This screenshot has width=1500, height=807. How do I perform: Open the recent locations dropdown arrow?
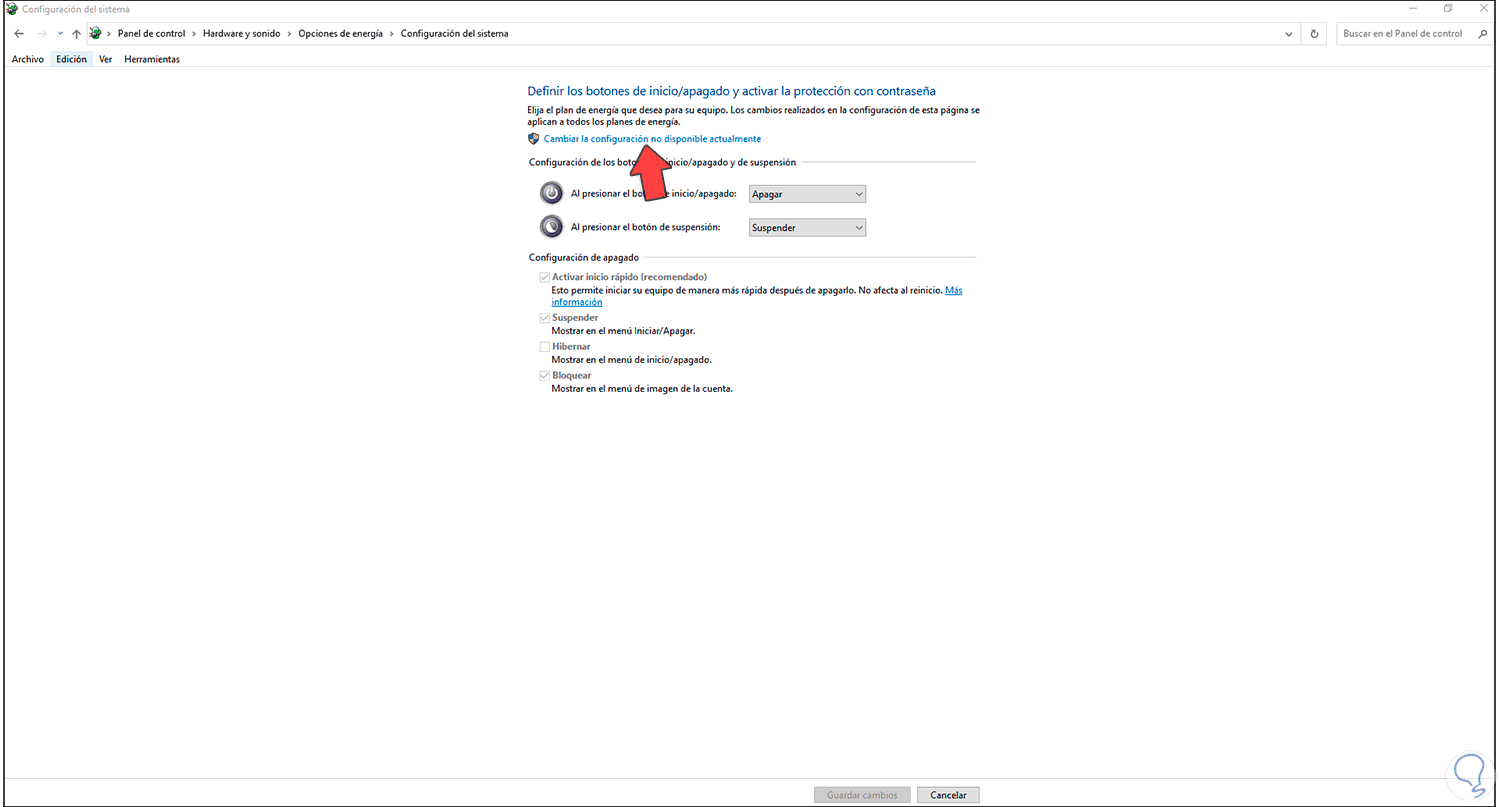[60, 33]
